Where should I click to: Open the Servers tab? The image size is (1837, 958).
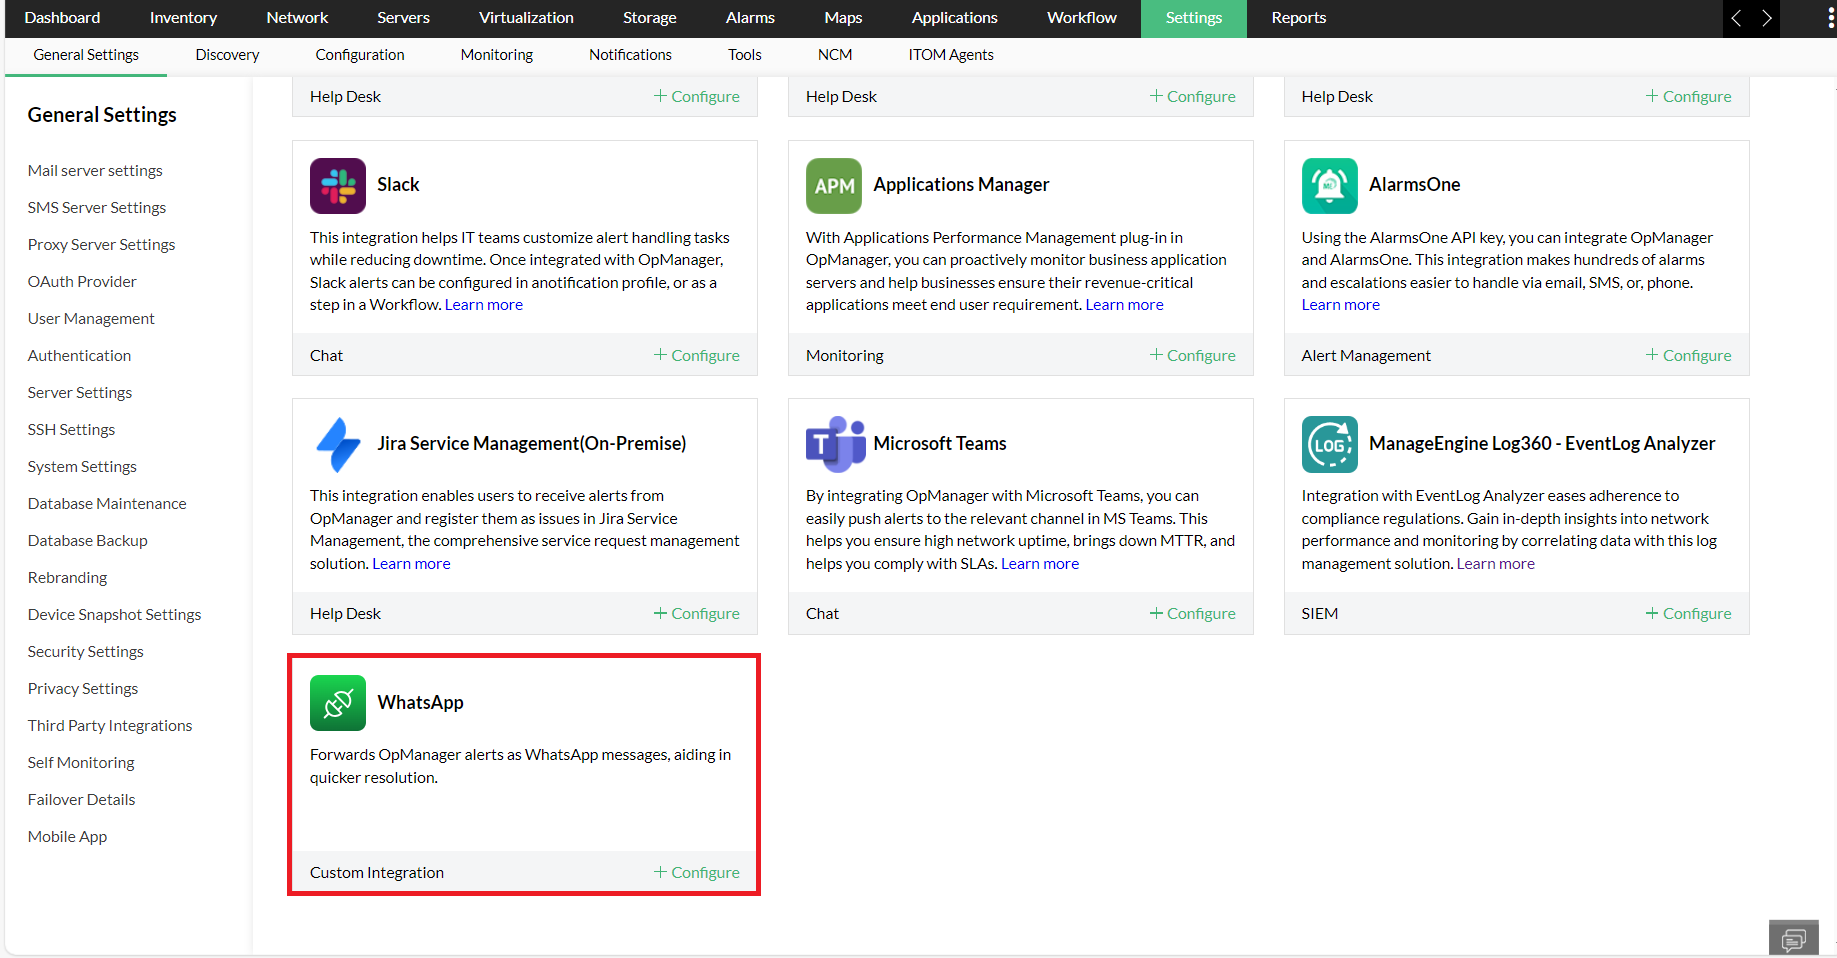click(x=403, y=18)
